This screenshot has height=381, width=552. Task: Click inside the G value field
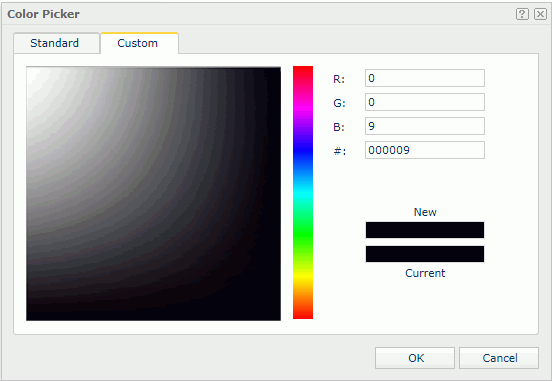[425, 102]
